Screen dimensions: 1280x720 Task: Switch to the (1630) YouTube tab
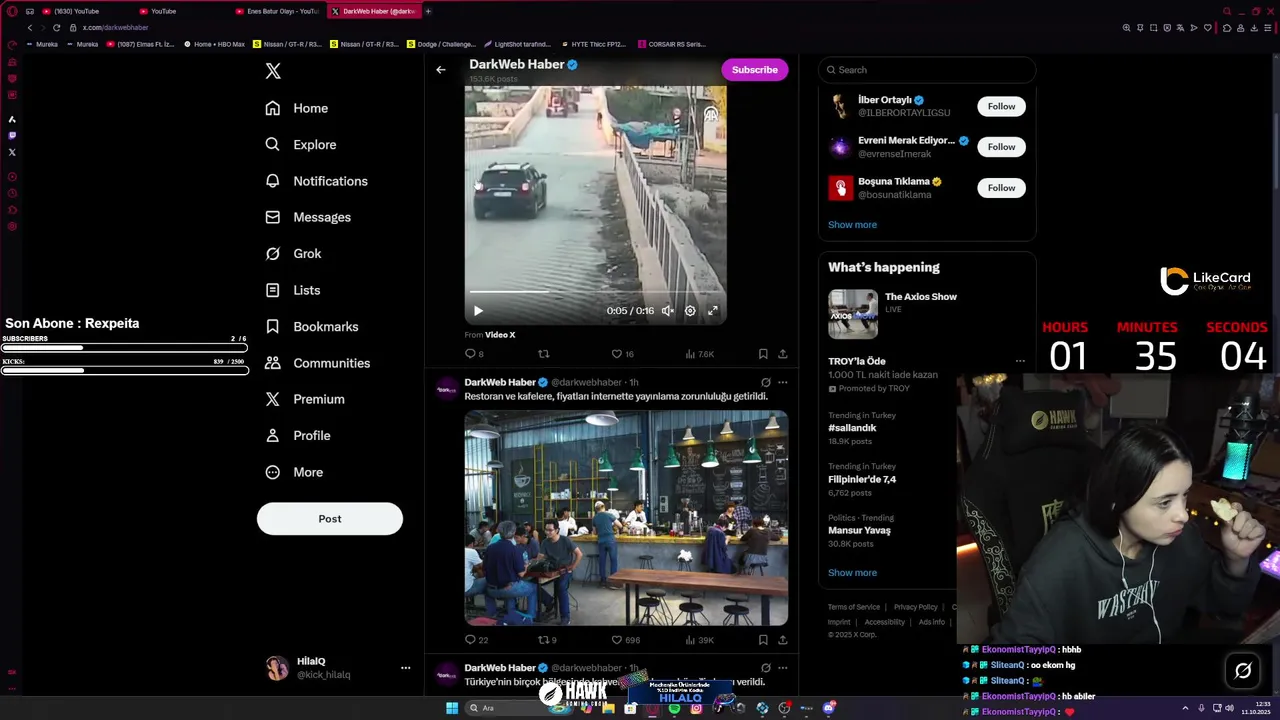(75, 11)
